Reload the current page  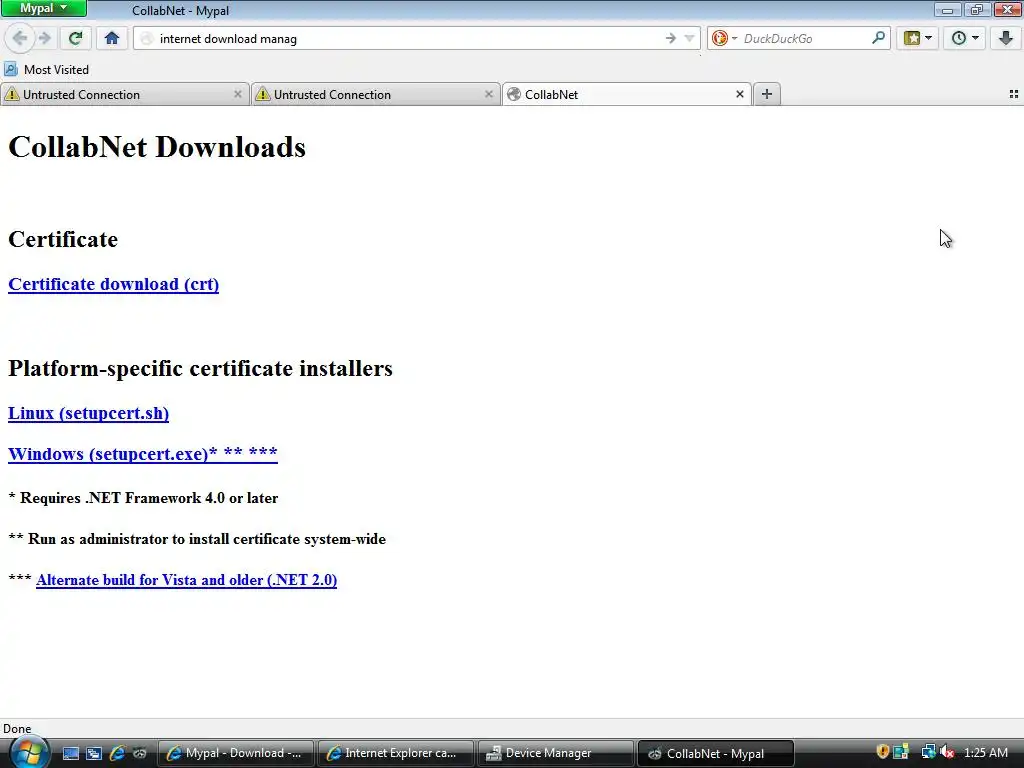75,39
